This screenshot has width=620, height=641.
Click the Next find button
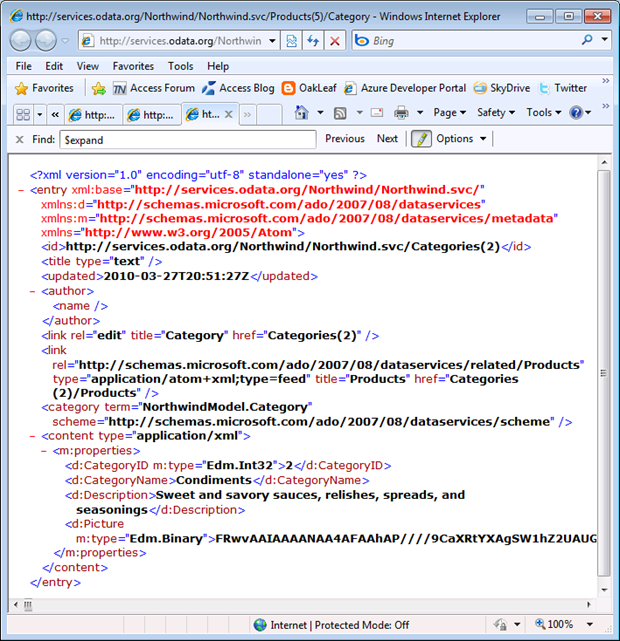coord(387,139)
